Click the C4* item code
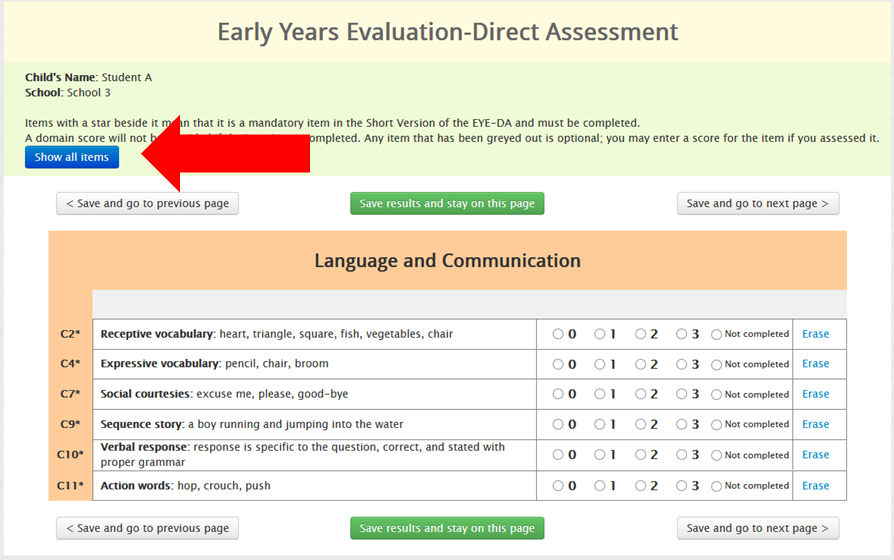The image size is (894, 560). coord(70,364)
